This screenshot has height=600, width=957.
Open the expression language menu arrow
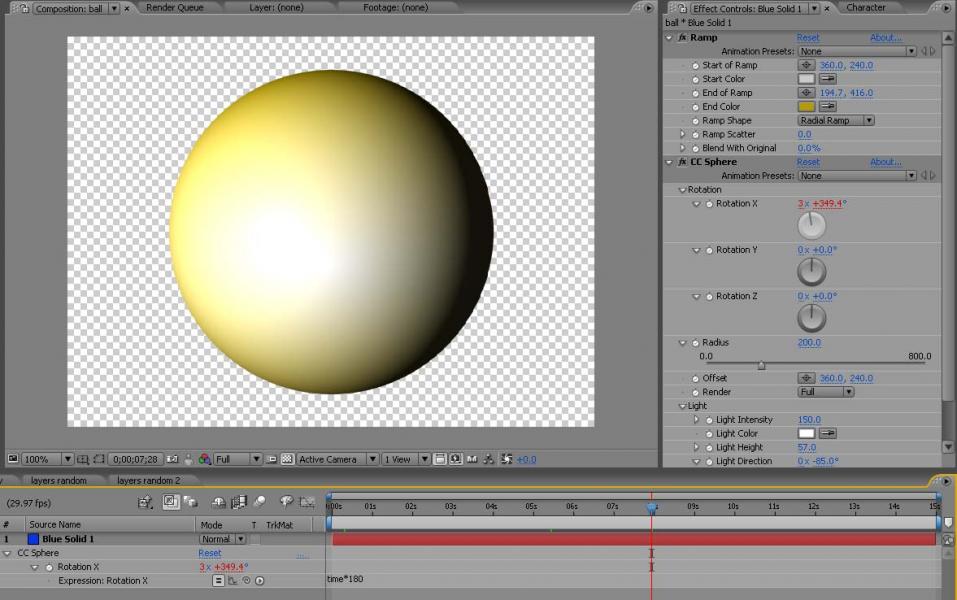[x=259, y=581]
